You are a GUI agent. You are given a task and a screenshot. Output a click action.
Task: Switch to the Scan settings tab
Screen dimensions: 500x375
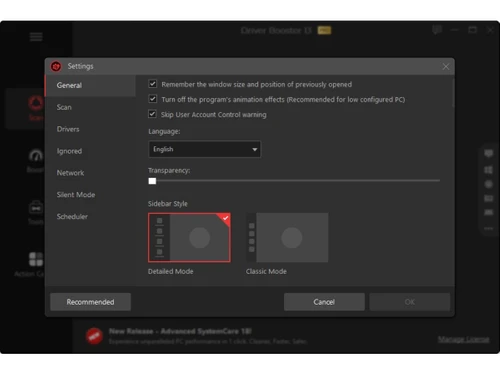click(90, 107)
